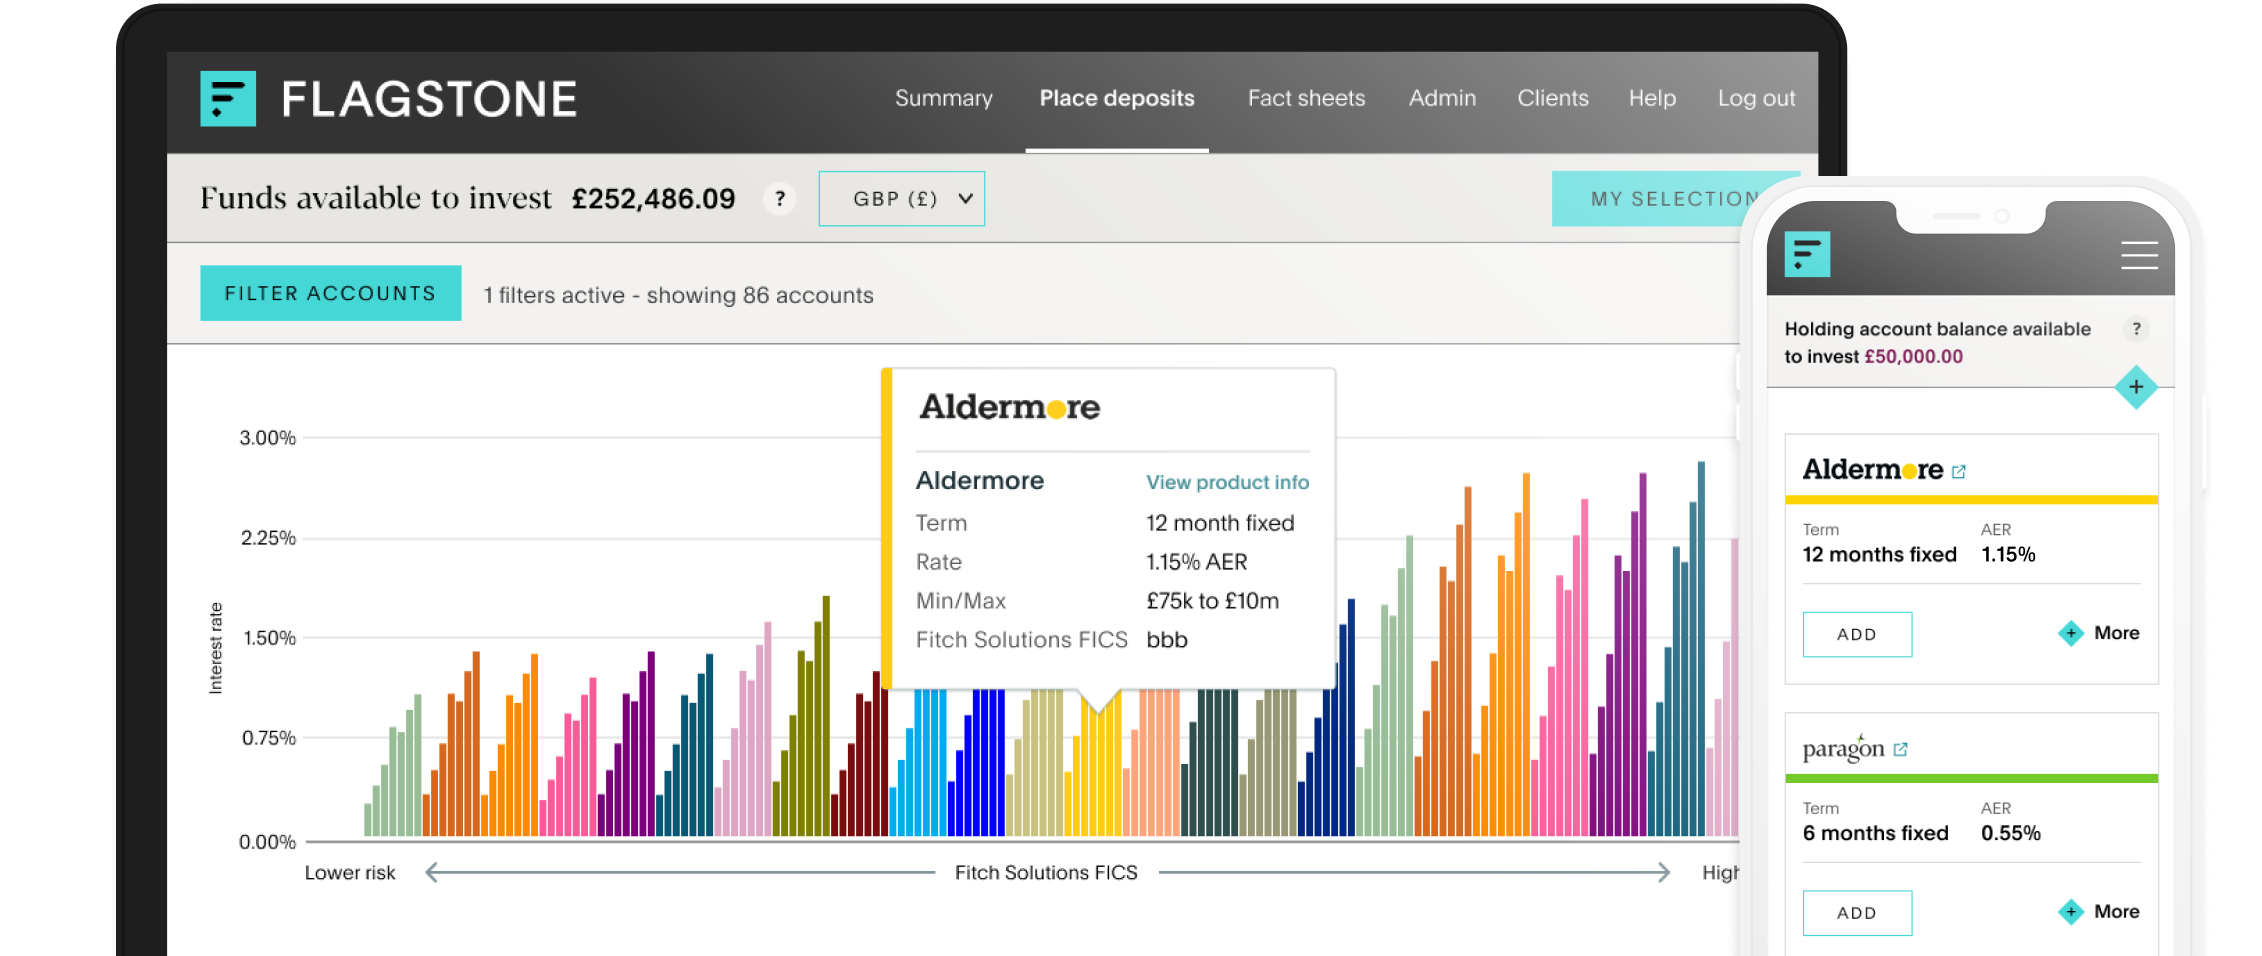The height and width of the screenshot is (956, 2262).
Task: Go to the Summary tab
Action: click(943, 98)
